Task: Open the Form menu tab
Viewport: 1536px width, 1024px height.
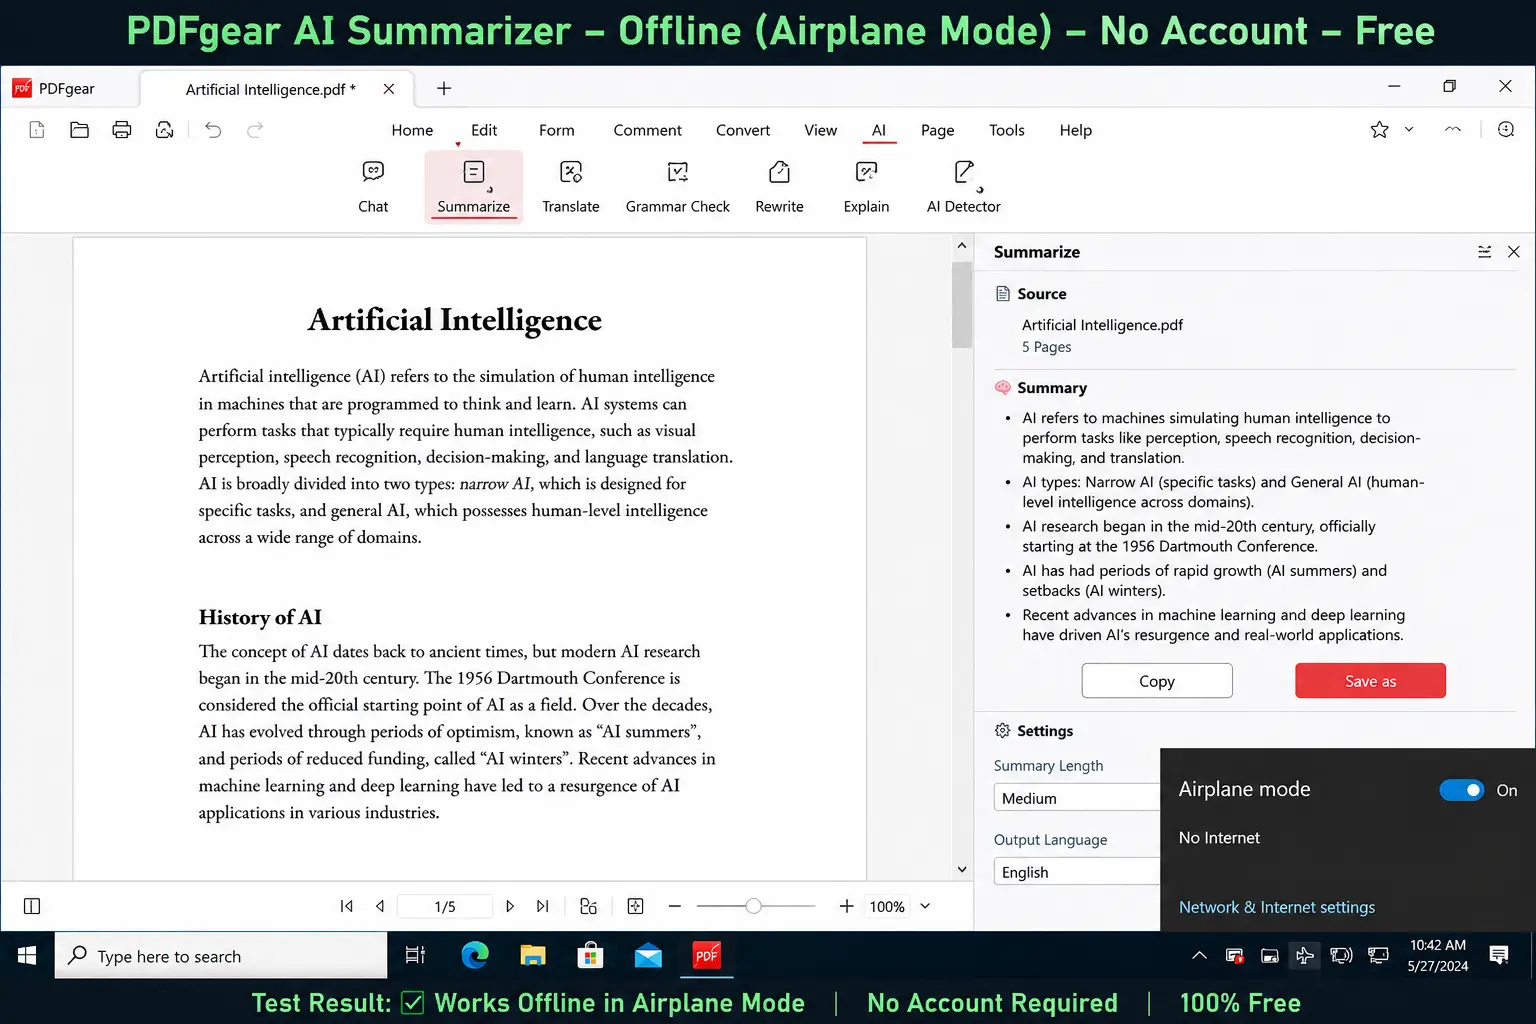Action: coord(557,130)
